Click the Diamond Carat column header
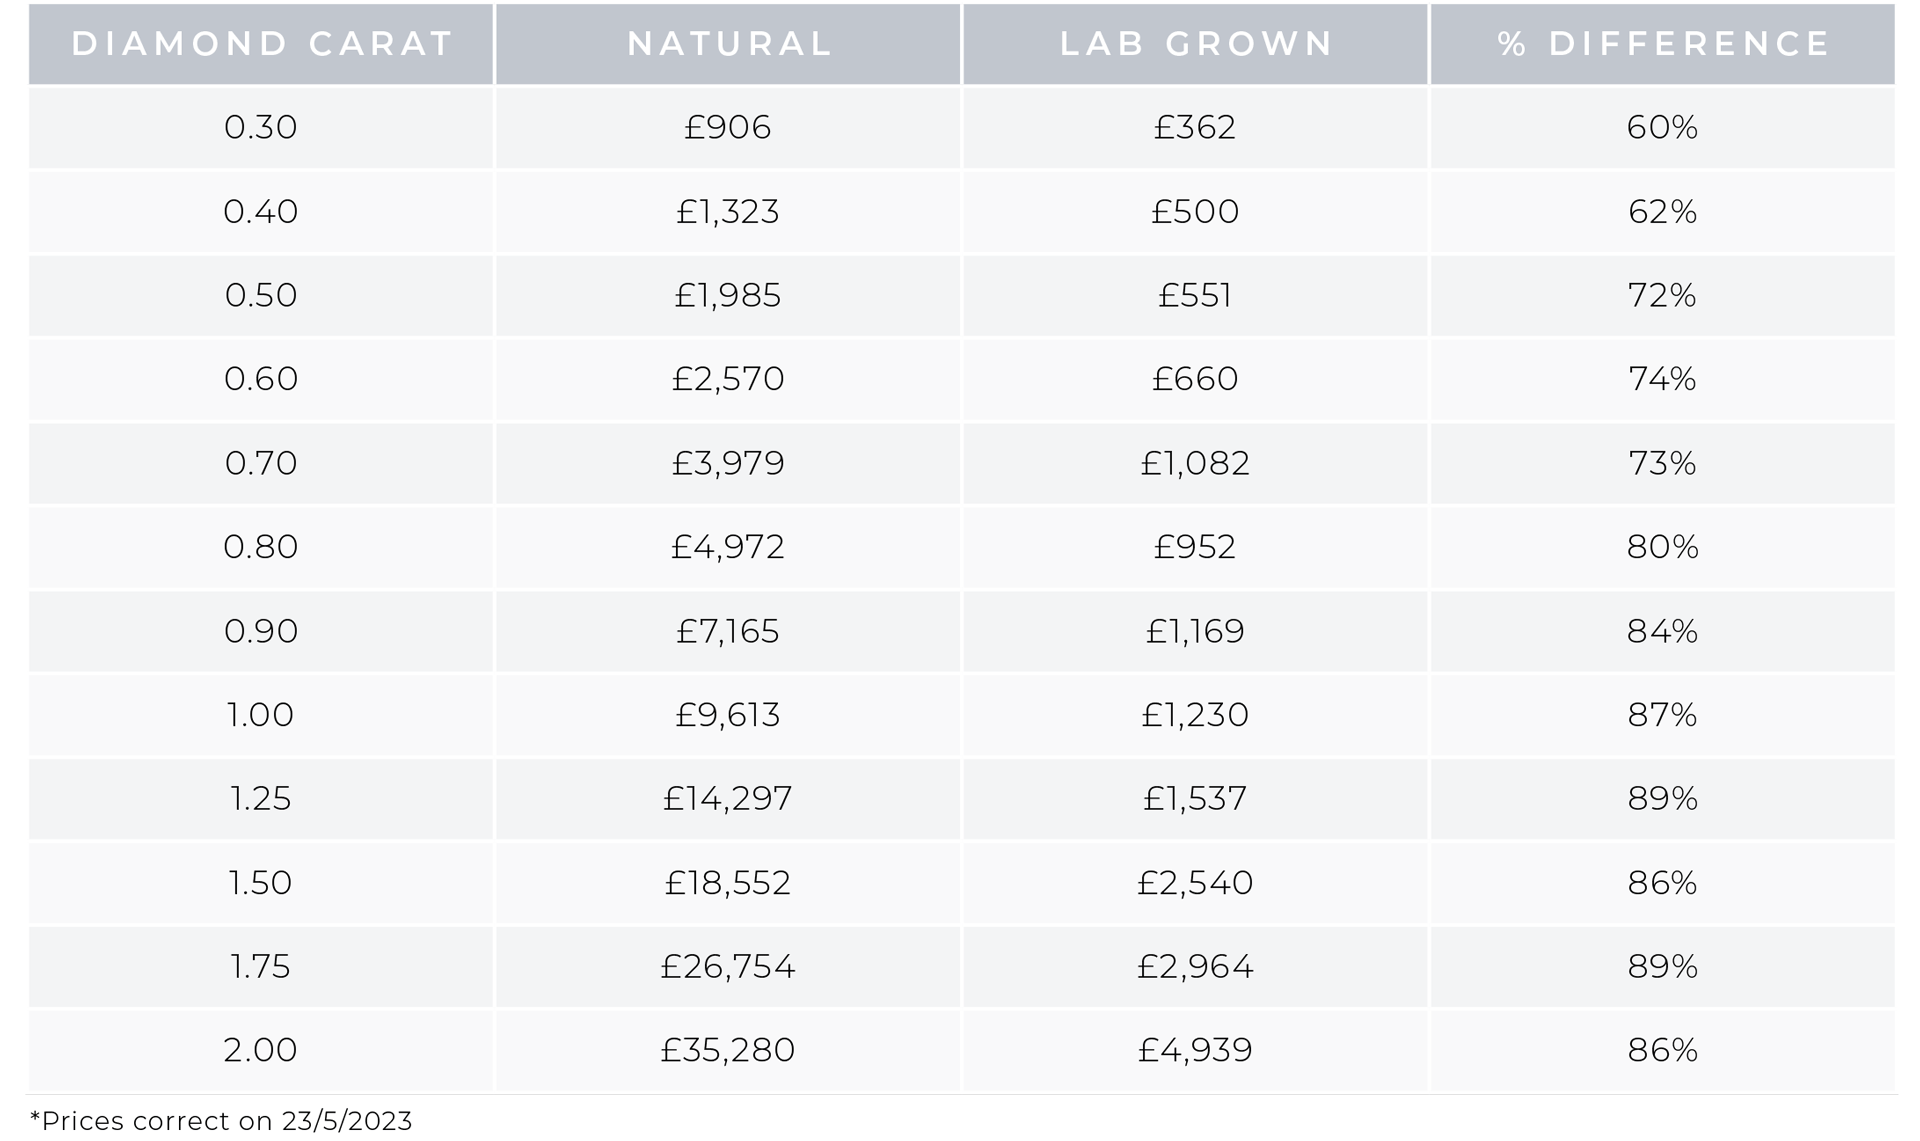Image resolution: width=1920 pixels, height=1141 pixels. [261, 44]
